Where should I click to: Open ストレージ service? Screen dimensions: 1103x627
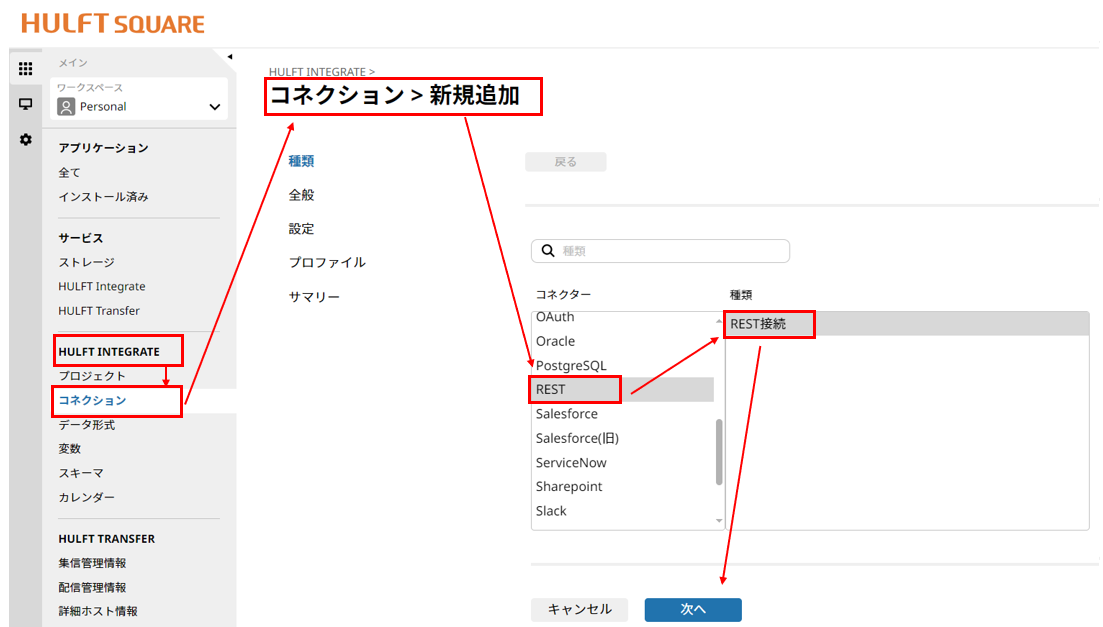point(87,262)
